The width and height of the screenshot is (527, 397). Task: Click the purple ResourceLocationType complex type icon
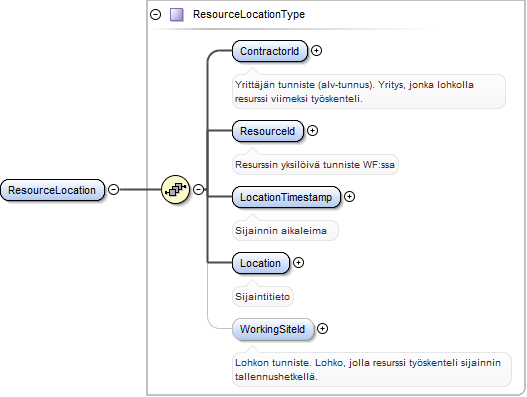[177, 15]
